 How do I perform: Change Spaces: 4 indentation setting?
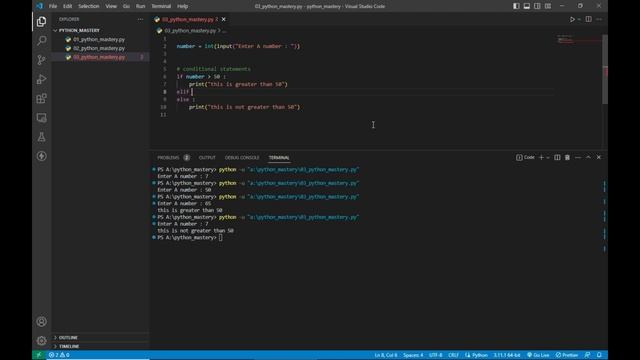pyautogui.click(x=413, y=355)
